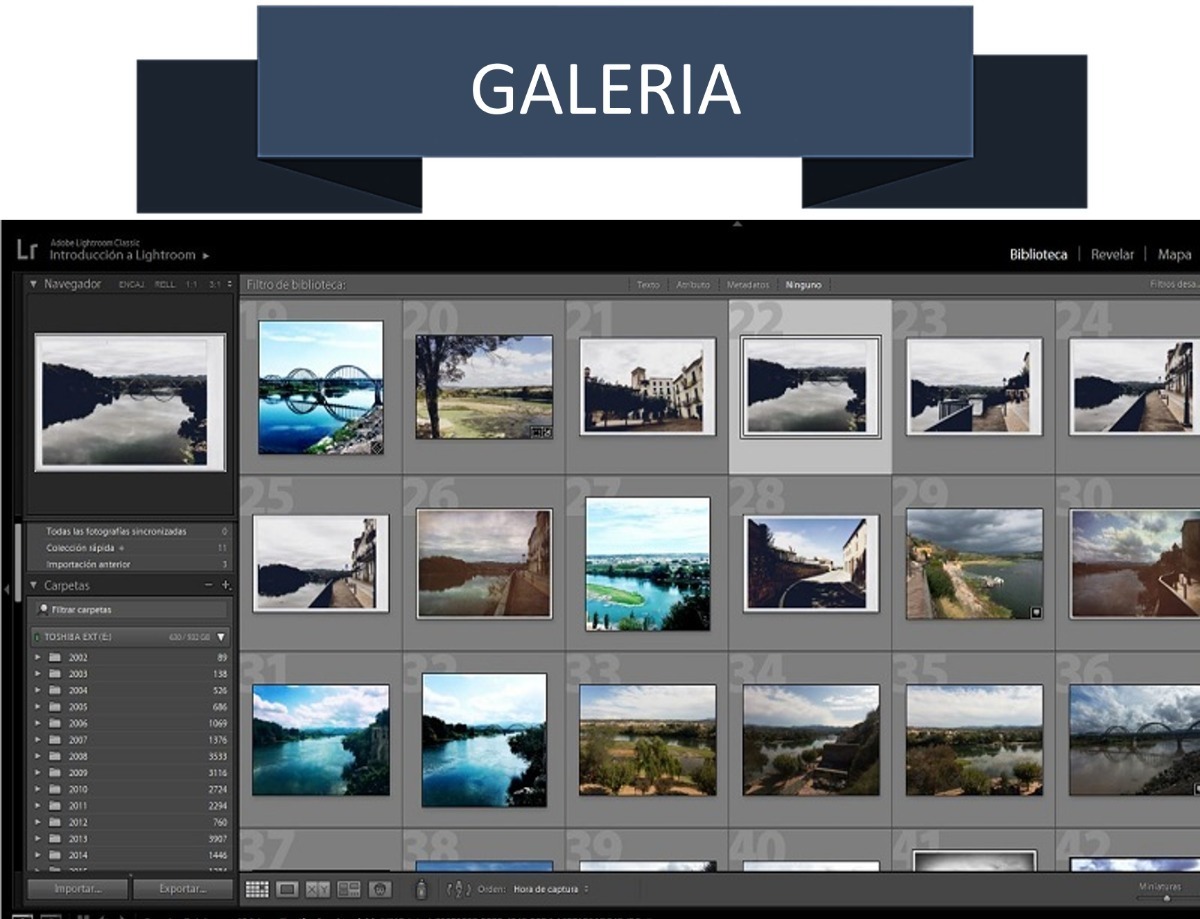1200x919 pixels.
Task: Select the Painter spray can tool
Action: pos(421,888)
